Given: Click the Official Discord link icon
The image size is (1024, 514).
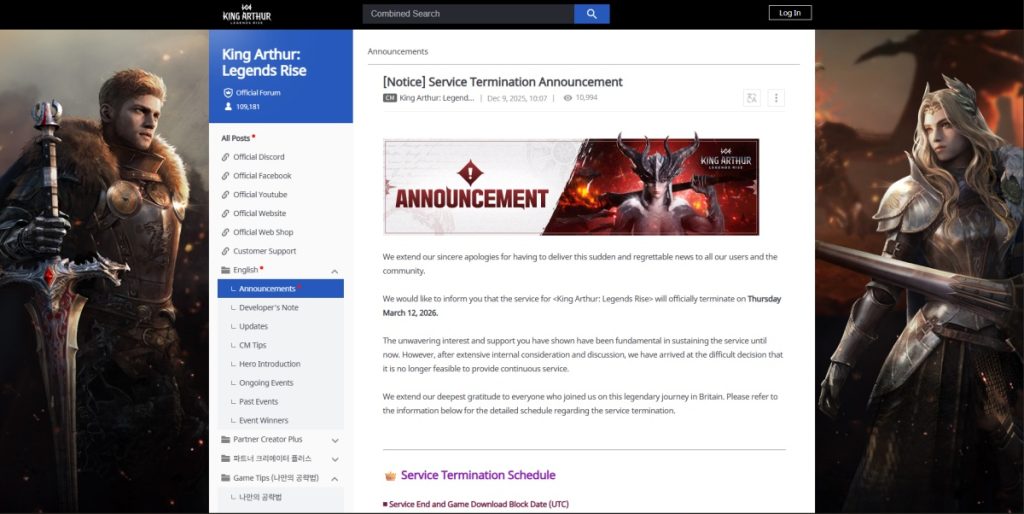Looking at the screenshot, I should tap(225, 157).
